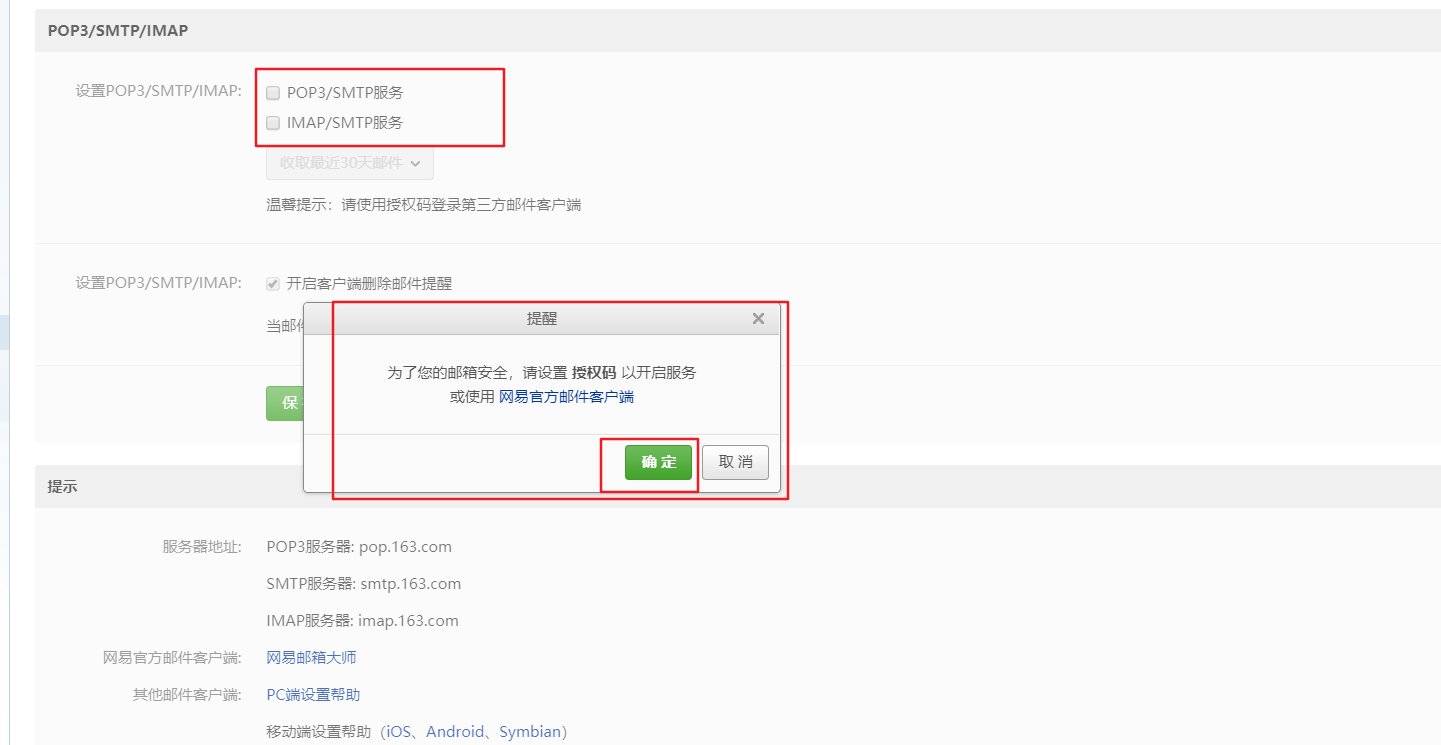The image size is (1441, 745).
Task: Enable the IMAP/SMTP服务 checkbox
Action: click(273, 123)
